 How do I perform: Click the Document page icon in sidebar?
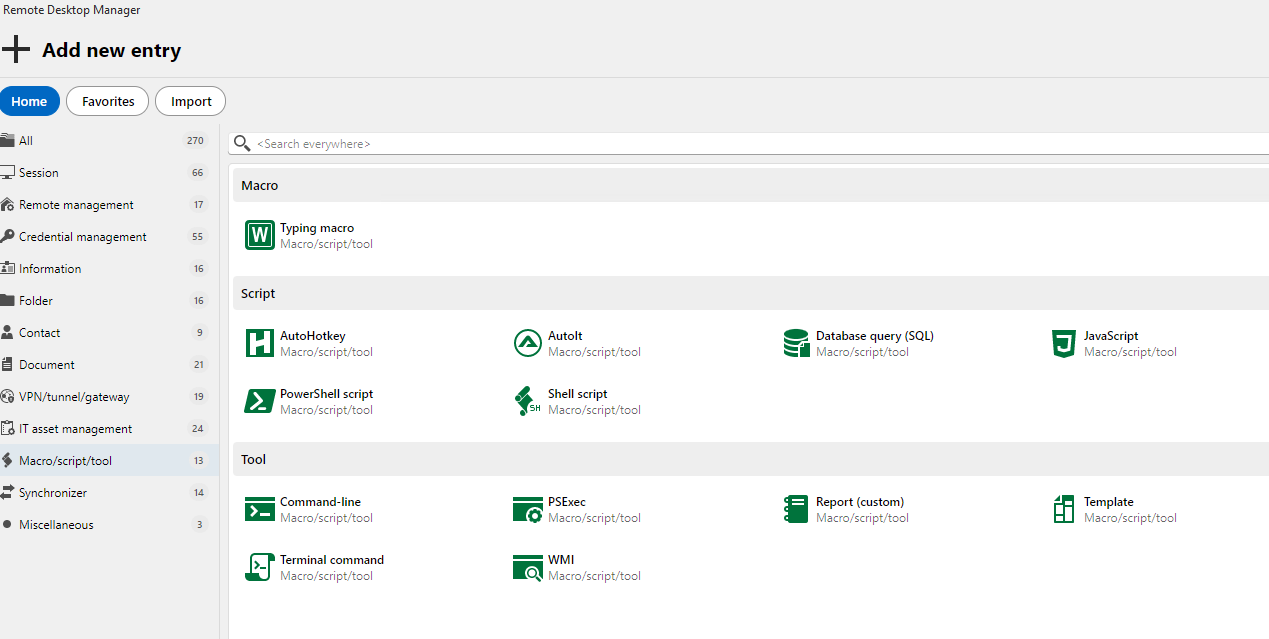[x=7, y=364]
